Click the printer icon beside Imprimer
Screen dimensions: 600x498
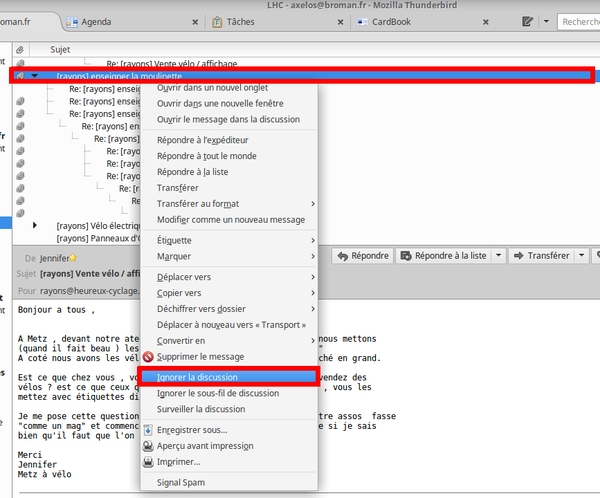(148, 462)
